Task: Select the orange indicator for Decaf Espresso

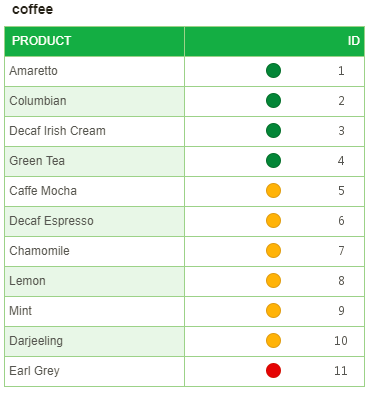Action: pyautogui.click(x=273, y=221)
